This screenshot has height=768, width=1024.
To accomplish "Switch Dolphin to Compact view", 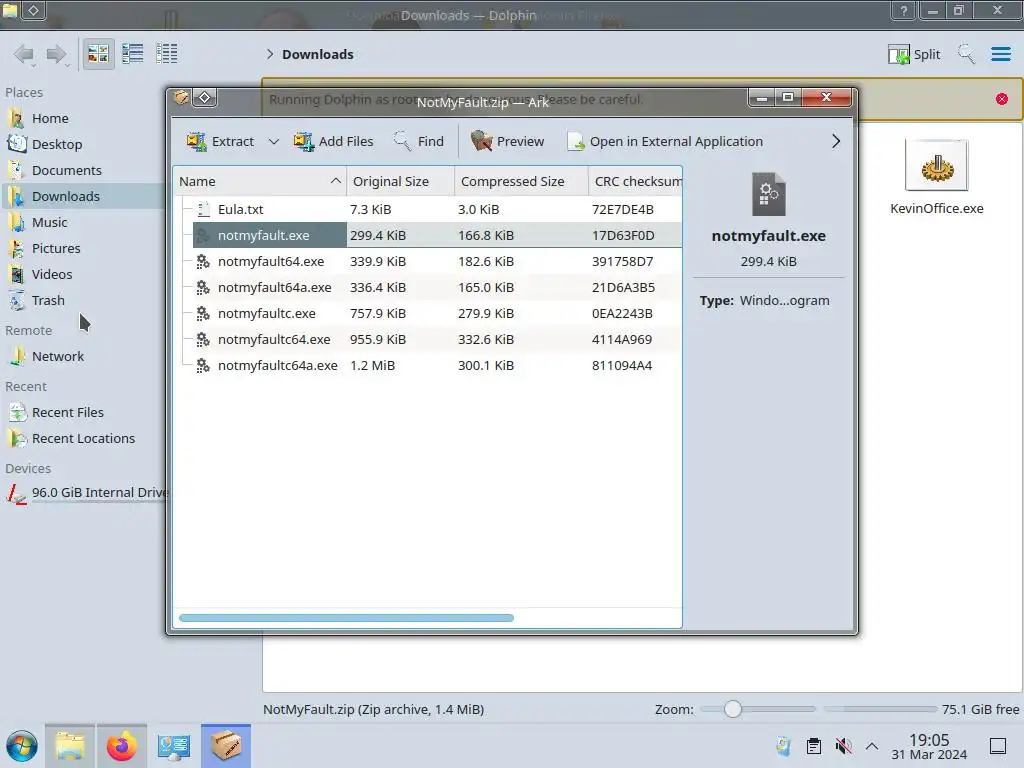I will [x=133, y=54].
